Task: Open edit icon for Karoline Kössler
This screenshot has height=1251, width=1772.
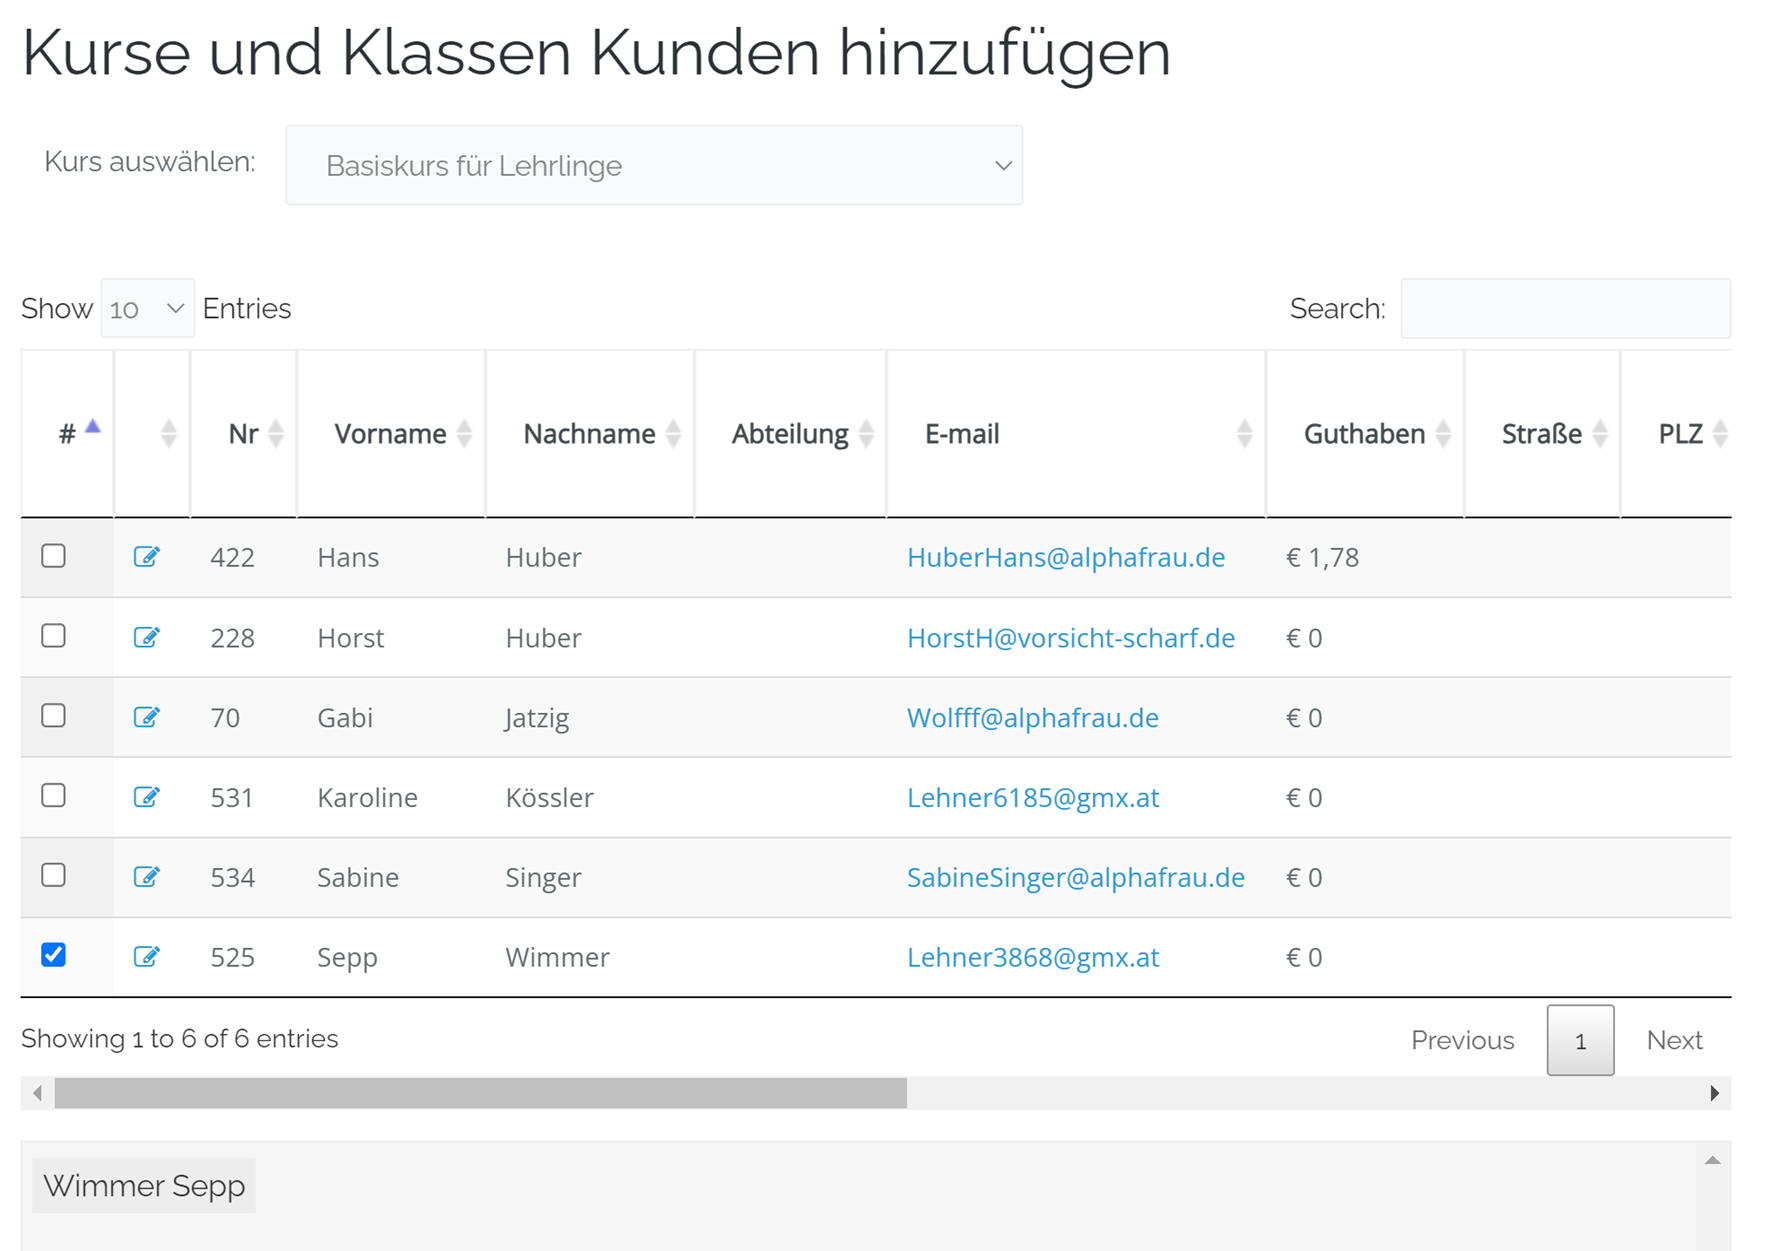Action: [x=146, y=797]
